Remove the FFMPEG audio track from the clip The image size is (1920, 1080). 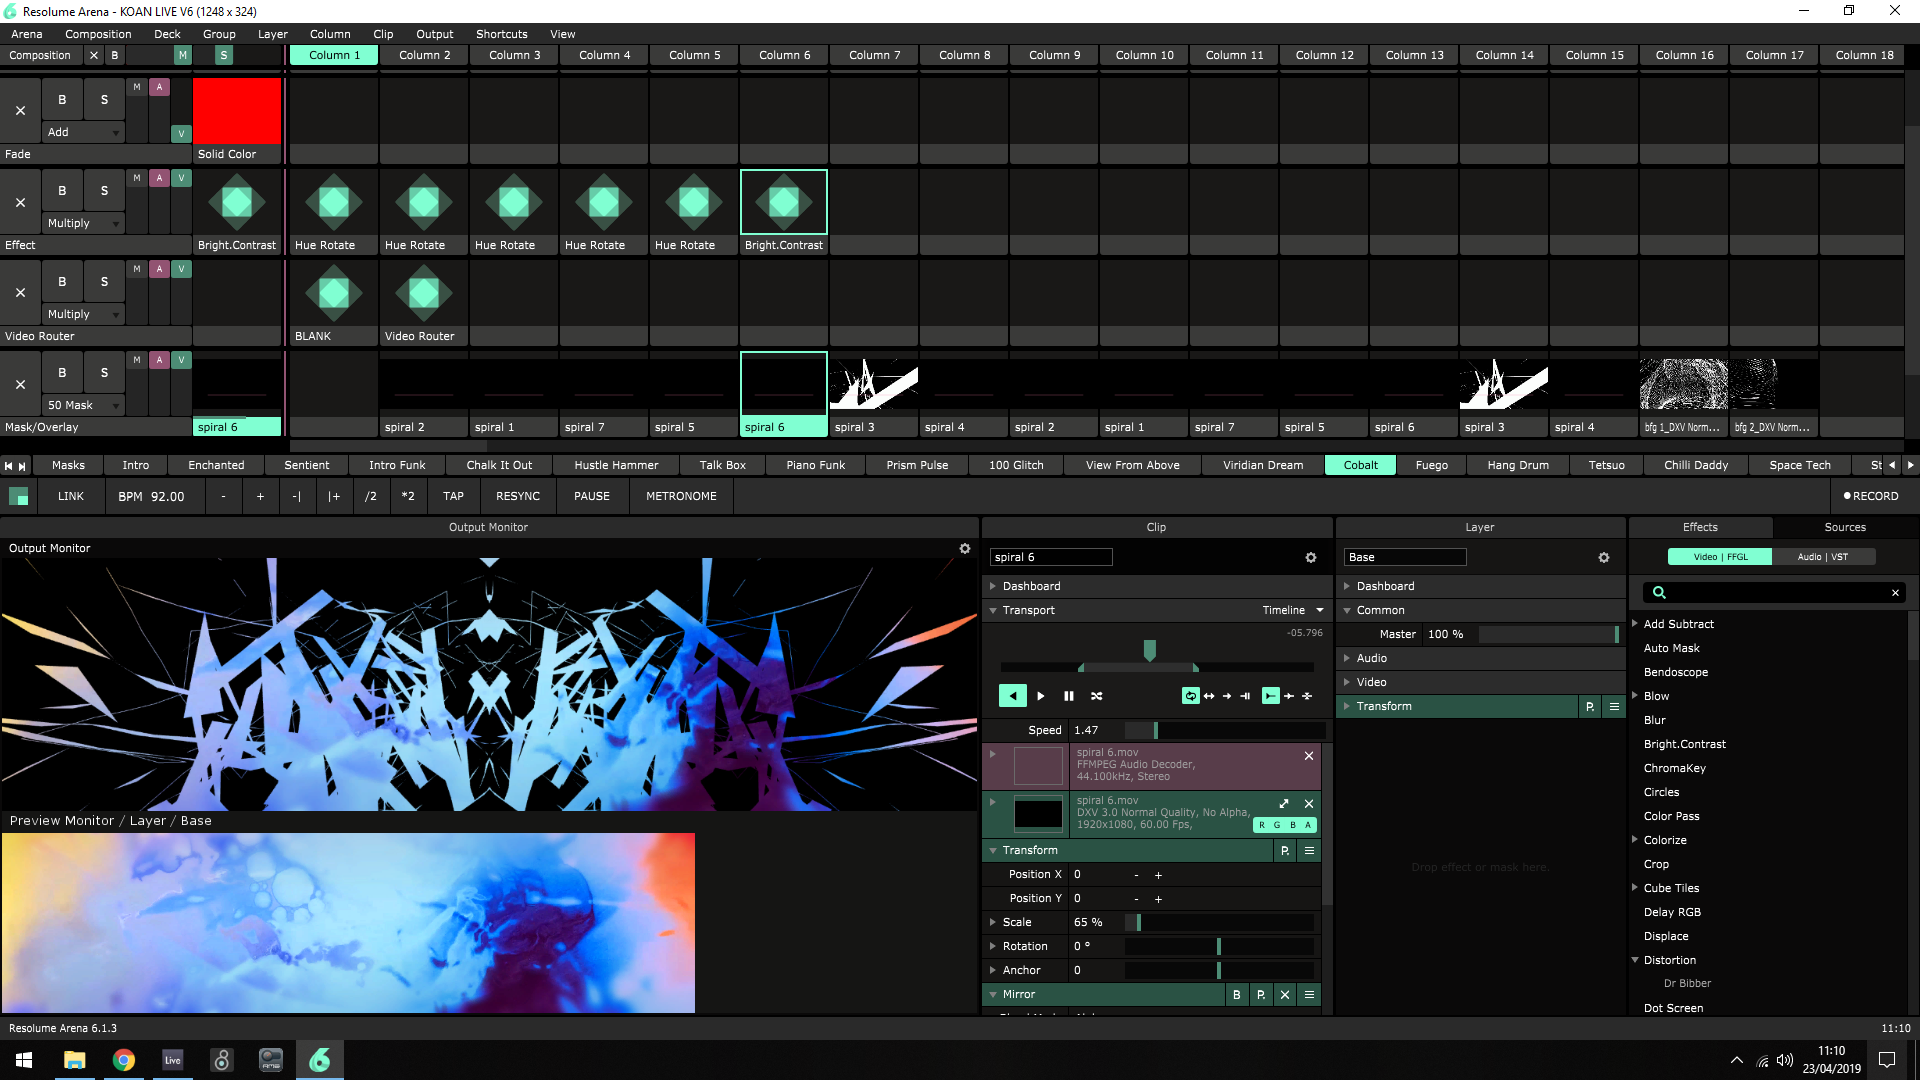click(1309, 756)
